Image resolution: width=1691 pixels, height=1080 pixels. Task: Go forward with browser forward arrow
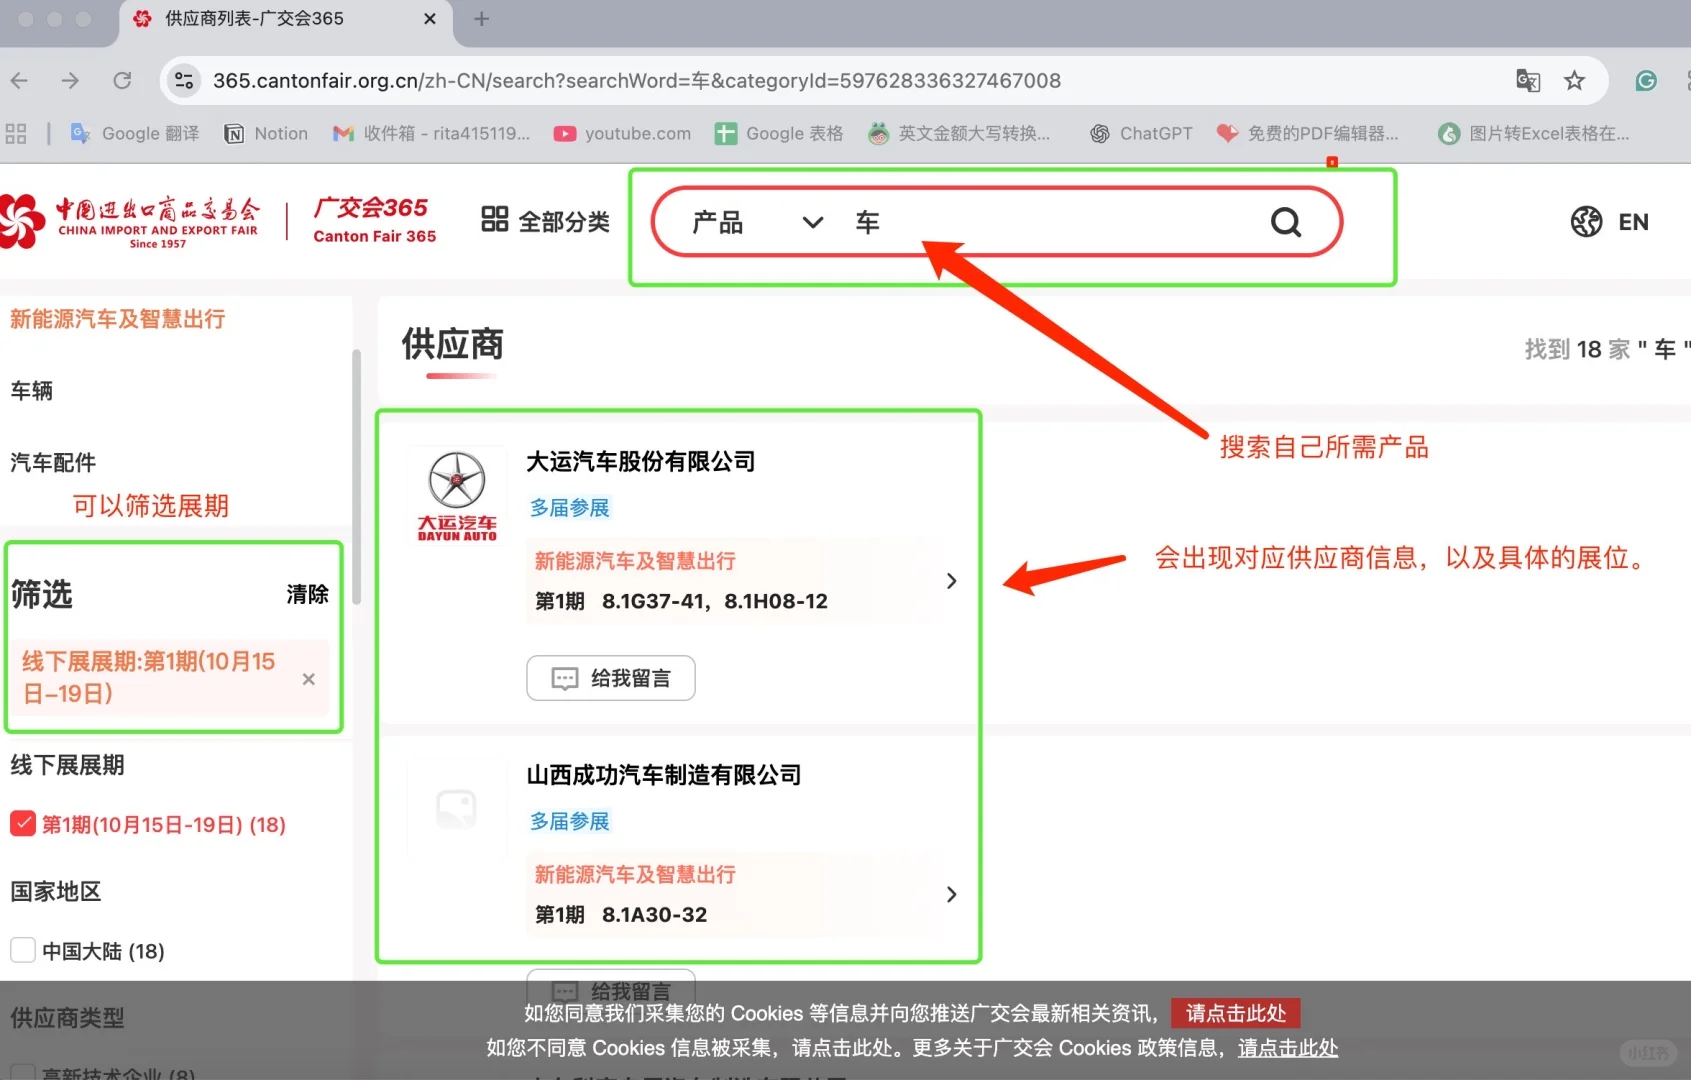70,81
